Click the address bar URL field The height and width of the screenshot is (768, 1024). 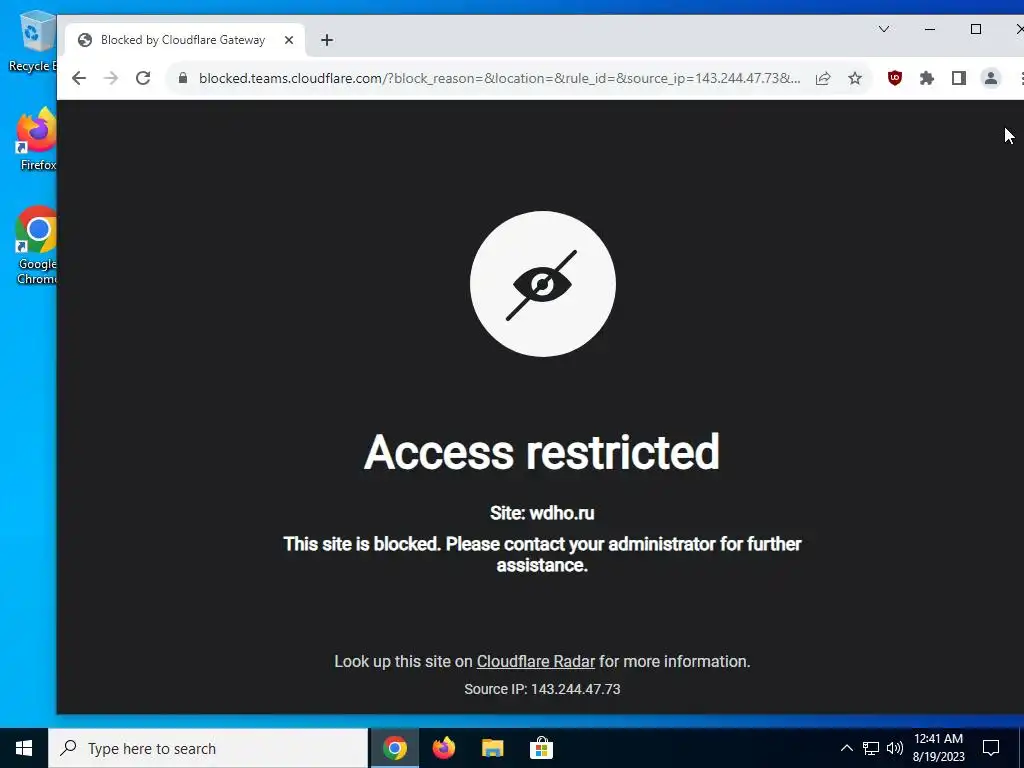[499, 78]
